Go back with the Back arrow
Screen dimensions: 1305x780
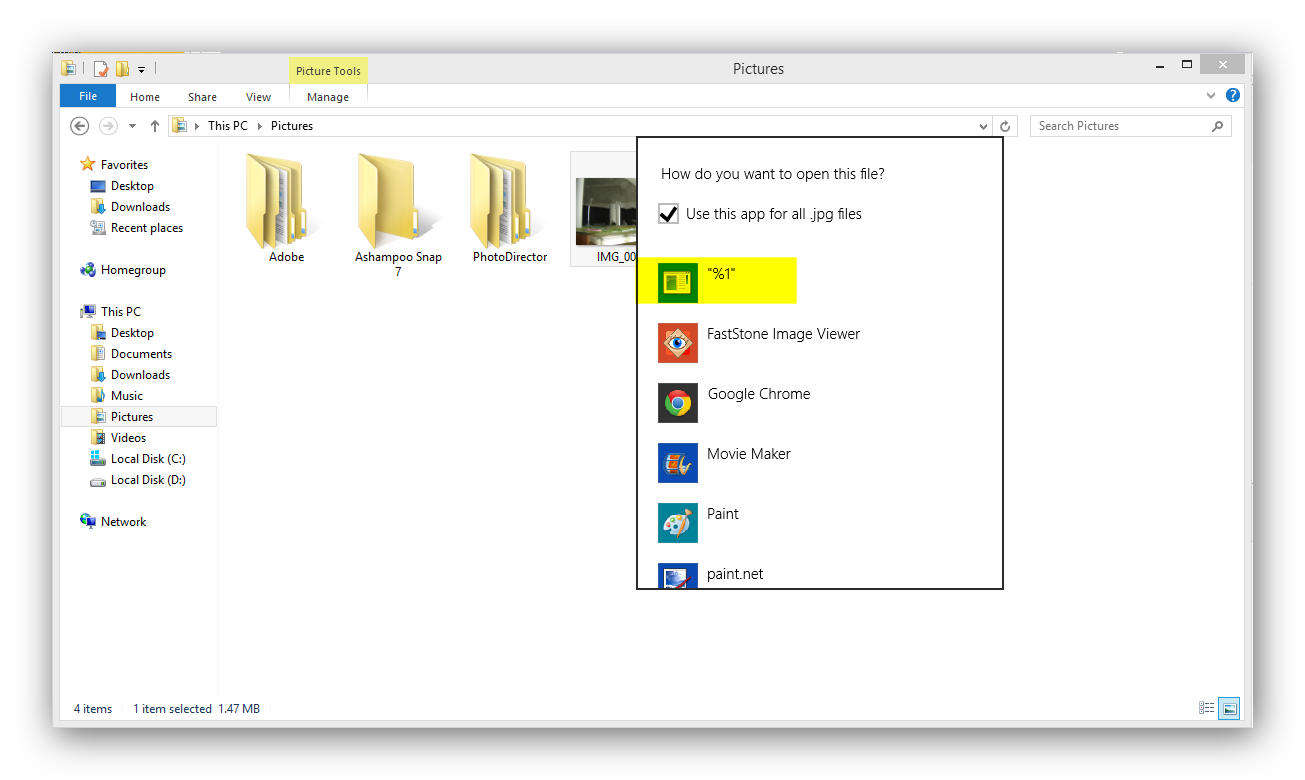click(80, 126)
